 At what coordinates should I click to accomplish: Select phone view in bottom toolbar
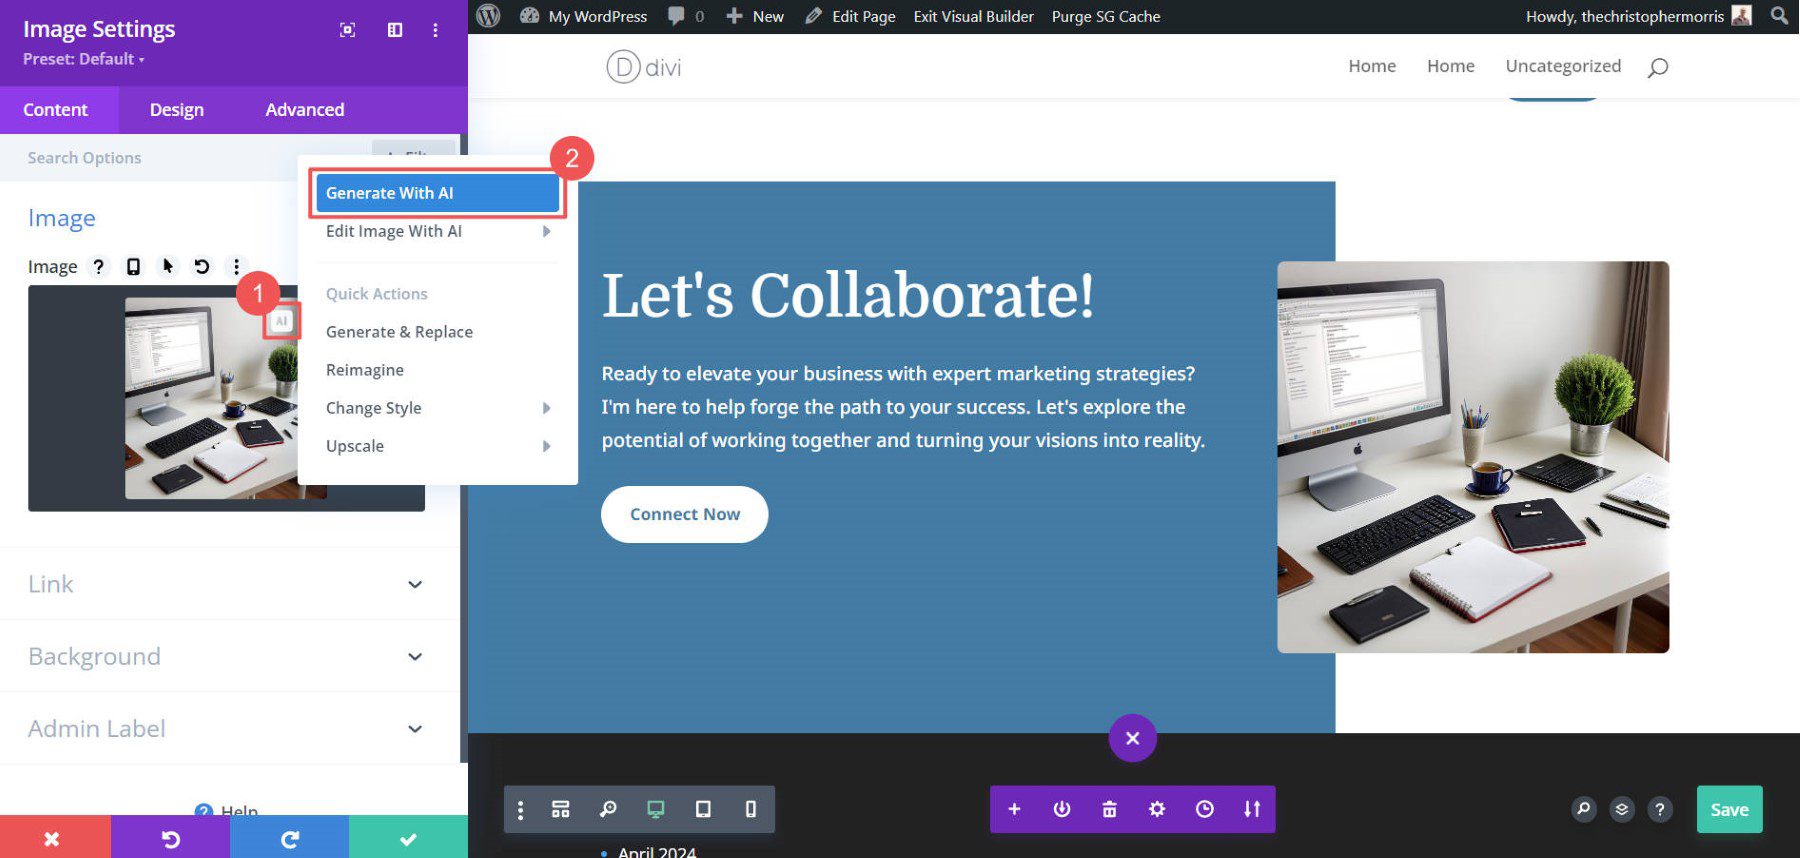[x=751, y=809]
